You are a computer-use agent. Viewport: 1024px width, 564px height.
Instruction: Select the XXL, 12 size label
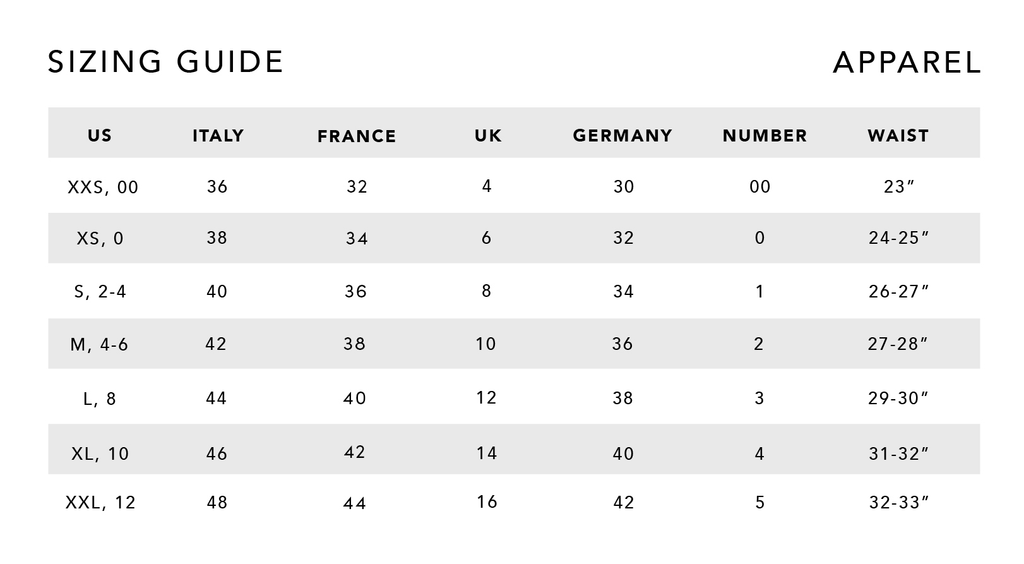click(100, 502)
